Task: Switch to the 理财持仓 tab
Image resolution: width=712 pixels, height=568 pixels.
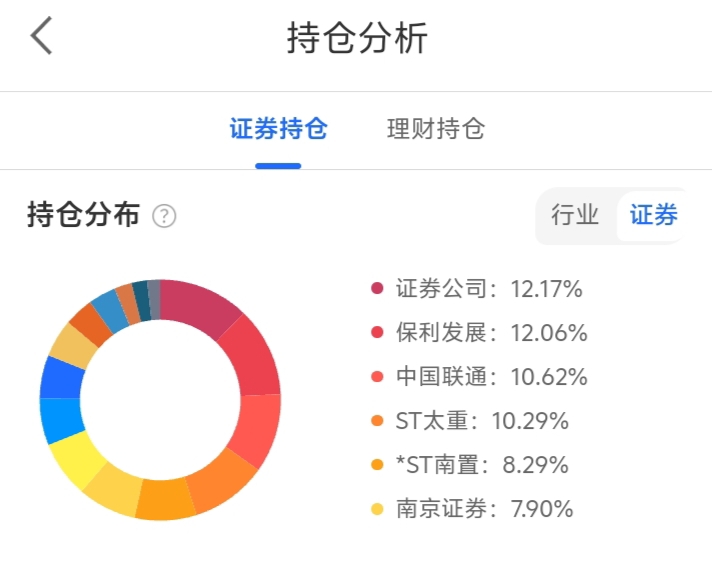Action: [435, 129]
